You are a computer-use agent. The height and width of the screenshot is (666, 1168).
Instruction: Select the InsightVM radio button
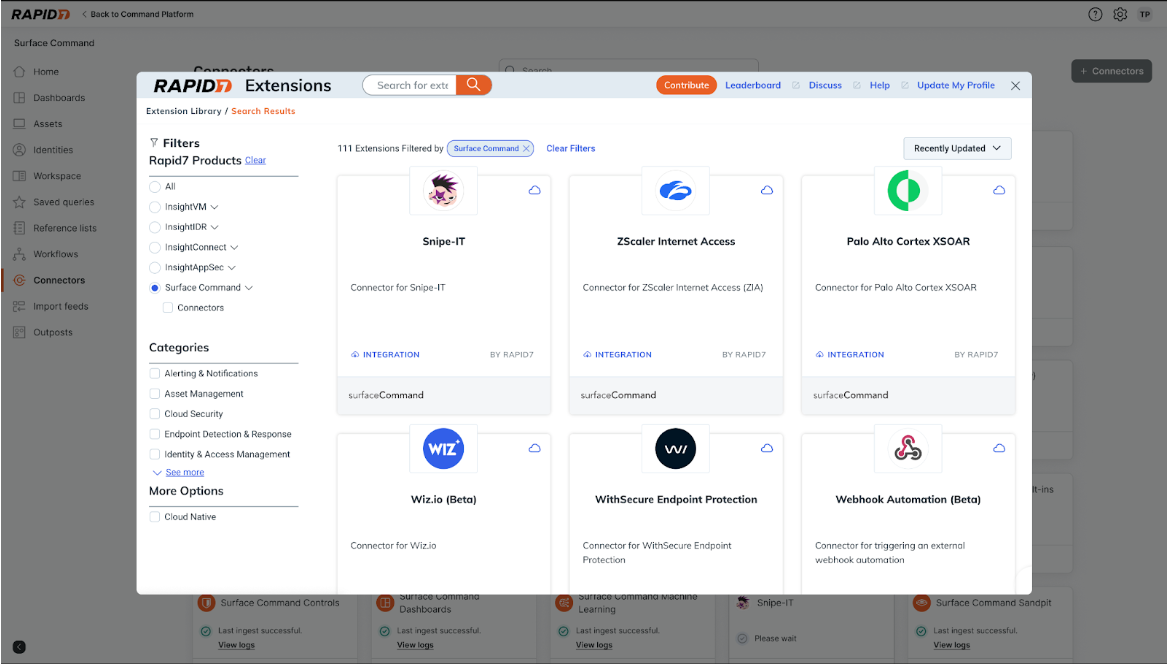[155, 207]
